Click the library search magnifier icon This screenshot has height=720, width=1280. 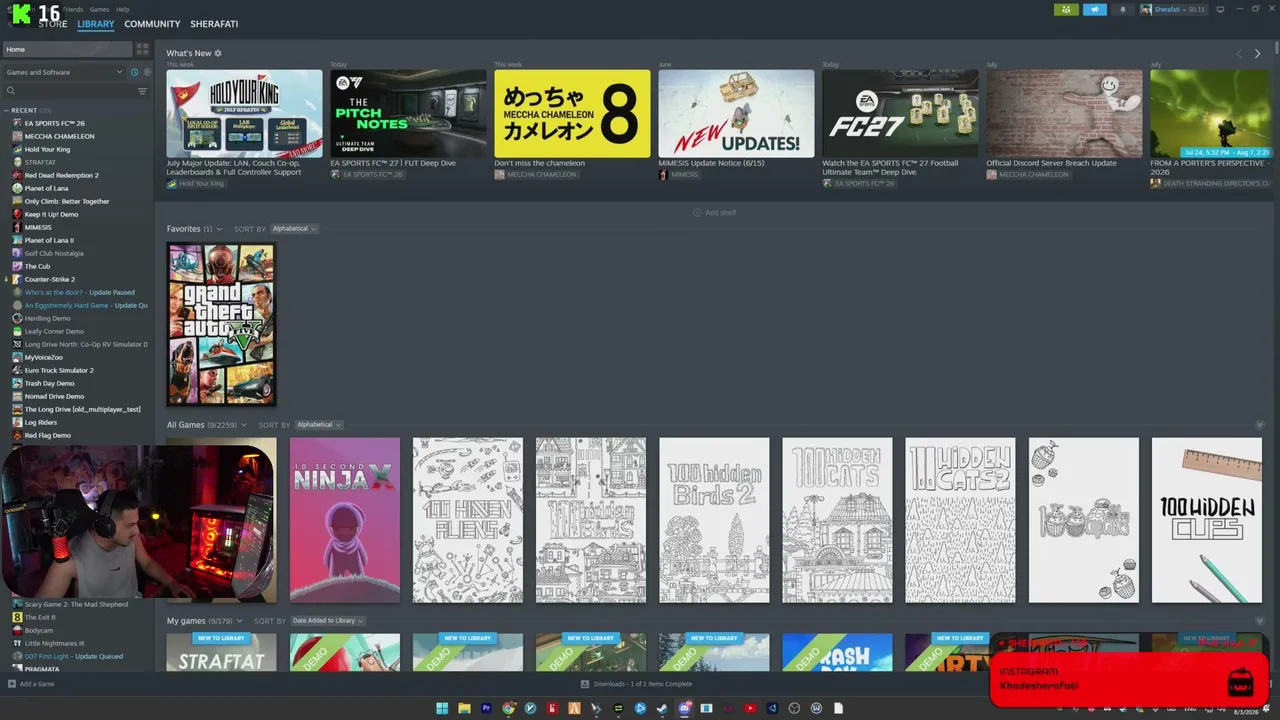[x=10, y=91]
